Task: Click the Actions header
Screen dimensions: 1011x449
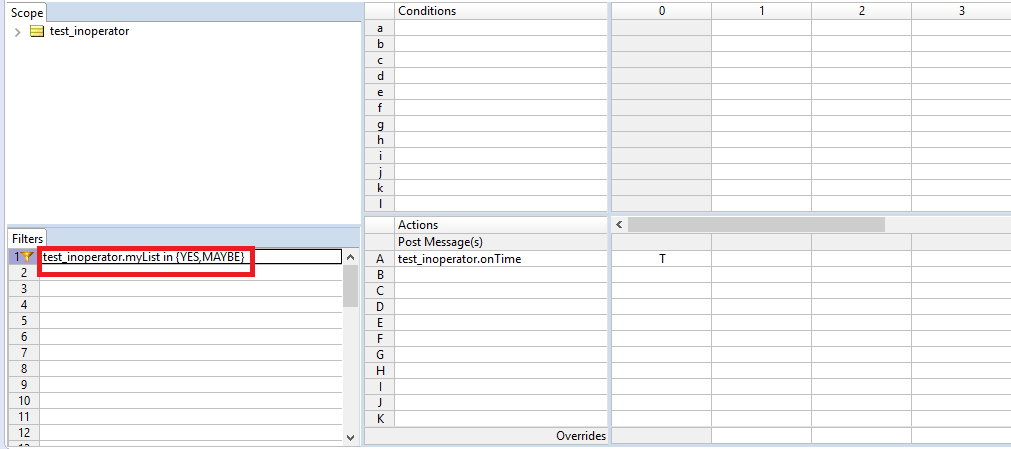Action: (501, 224)
